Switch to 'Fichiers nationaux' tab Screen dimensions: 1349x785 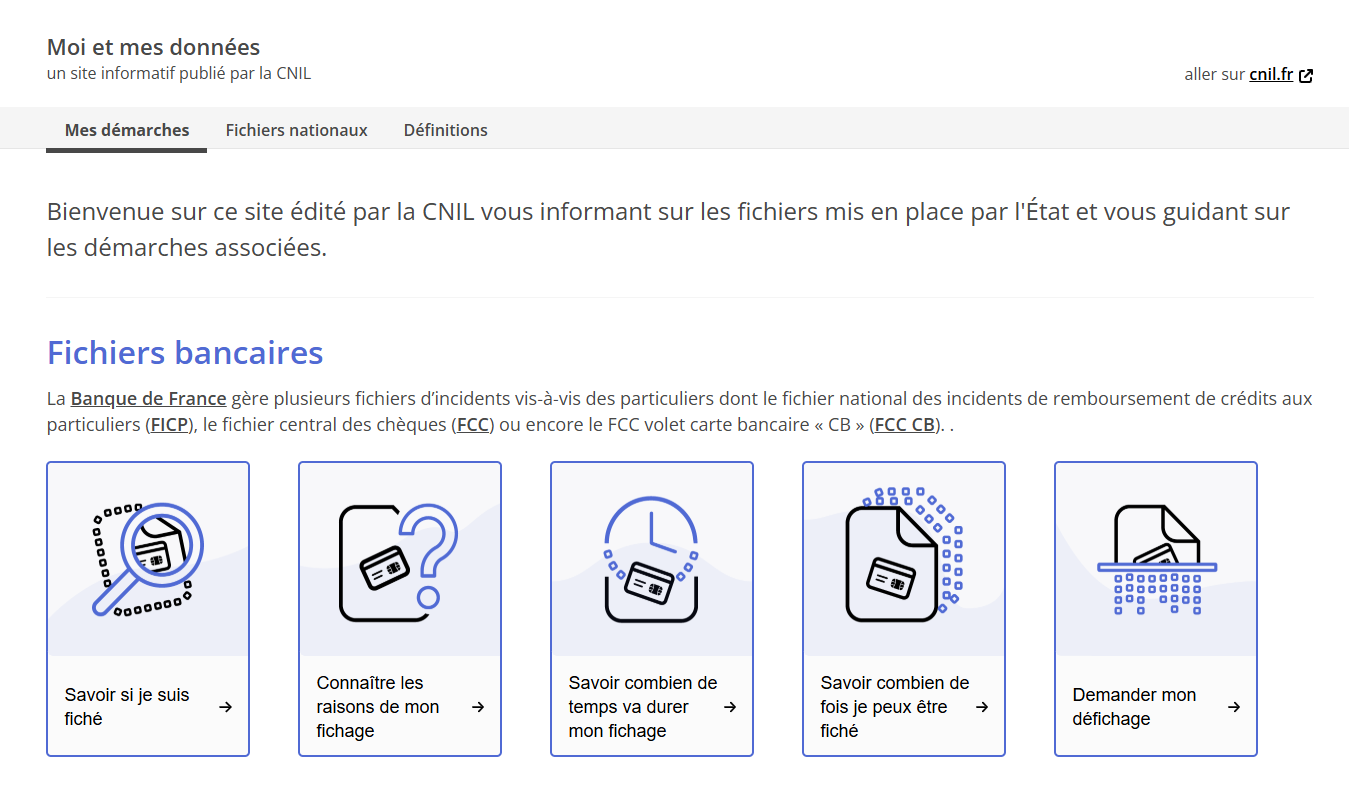point(296,130)
